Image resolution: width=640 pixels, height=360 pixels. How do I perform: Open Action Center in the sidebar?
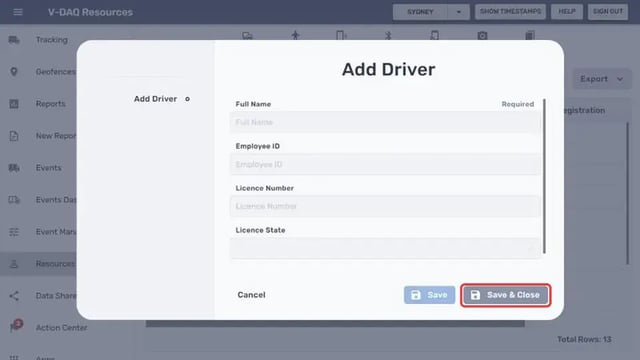coord(61,327)
